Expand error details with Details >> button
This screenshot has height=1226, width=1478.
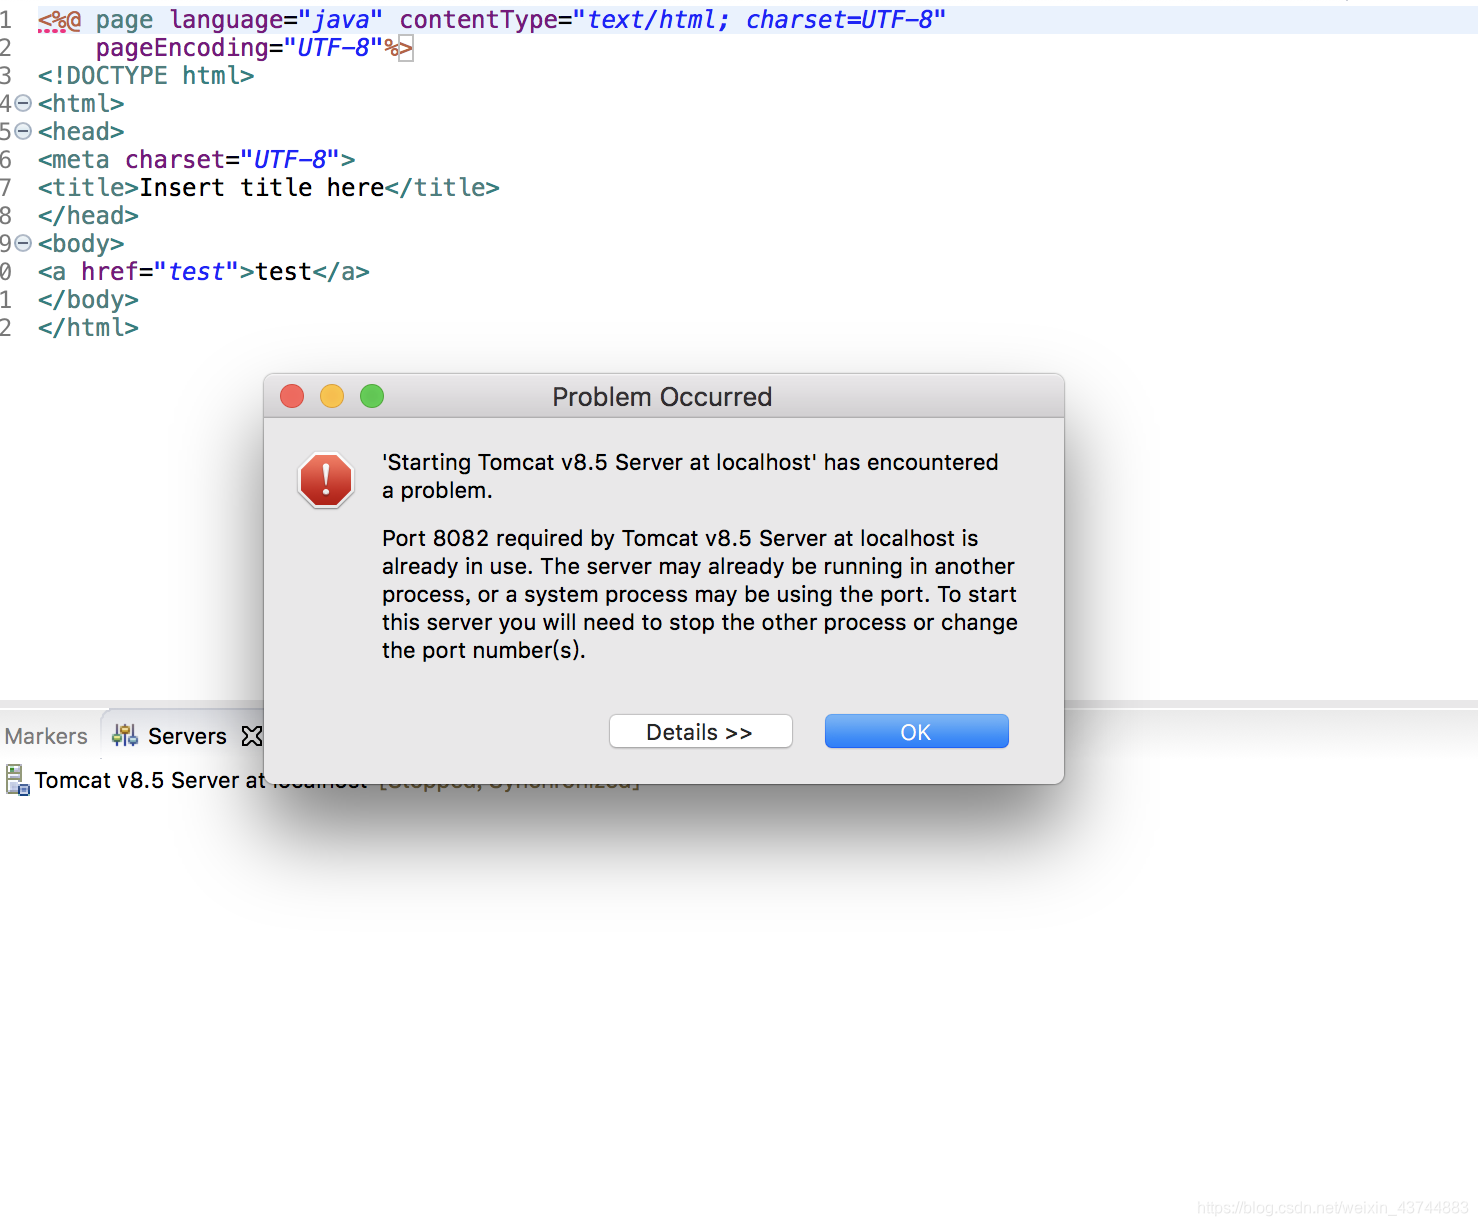tap(700, 732)
